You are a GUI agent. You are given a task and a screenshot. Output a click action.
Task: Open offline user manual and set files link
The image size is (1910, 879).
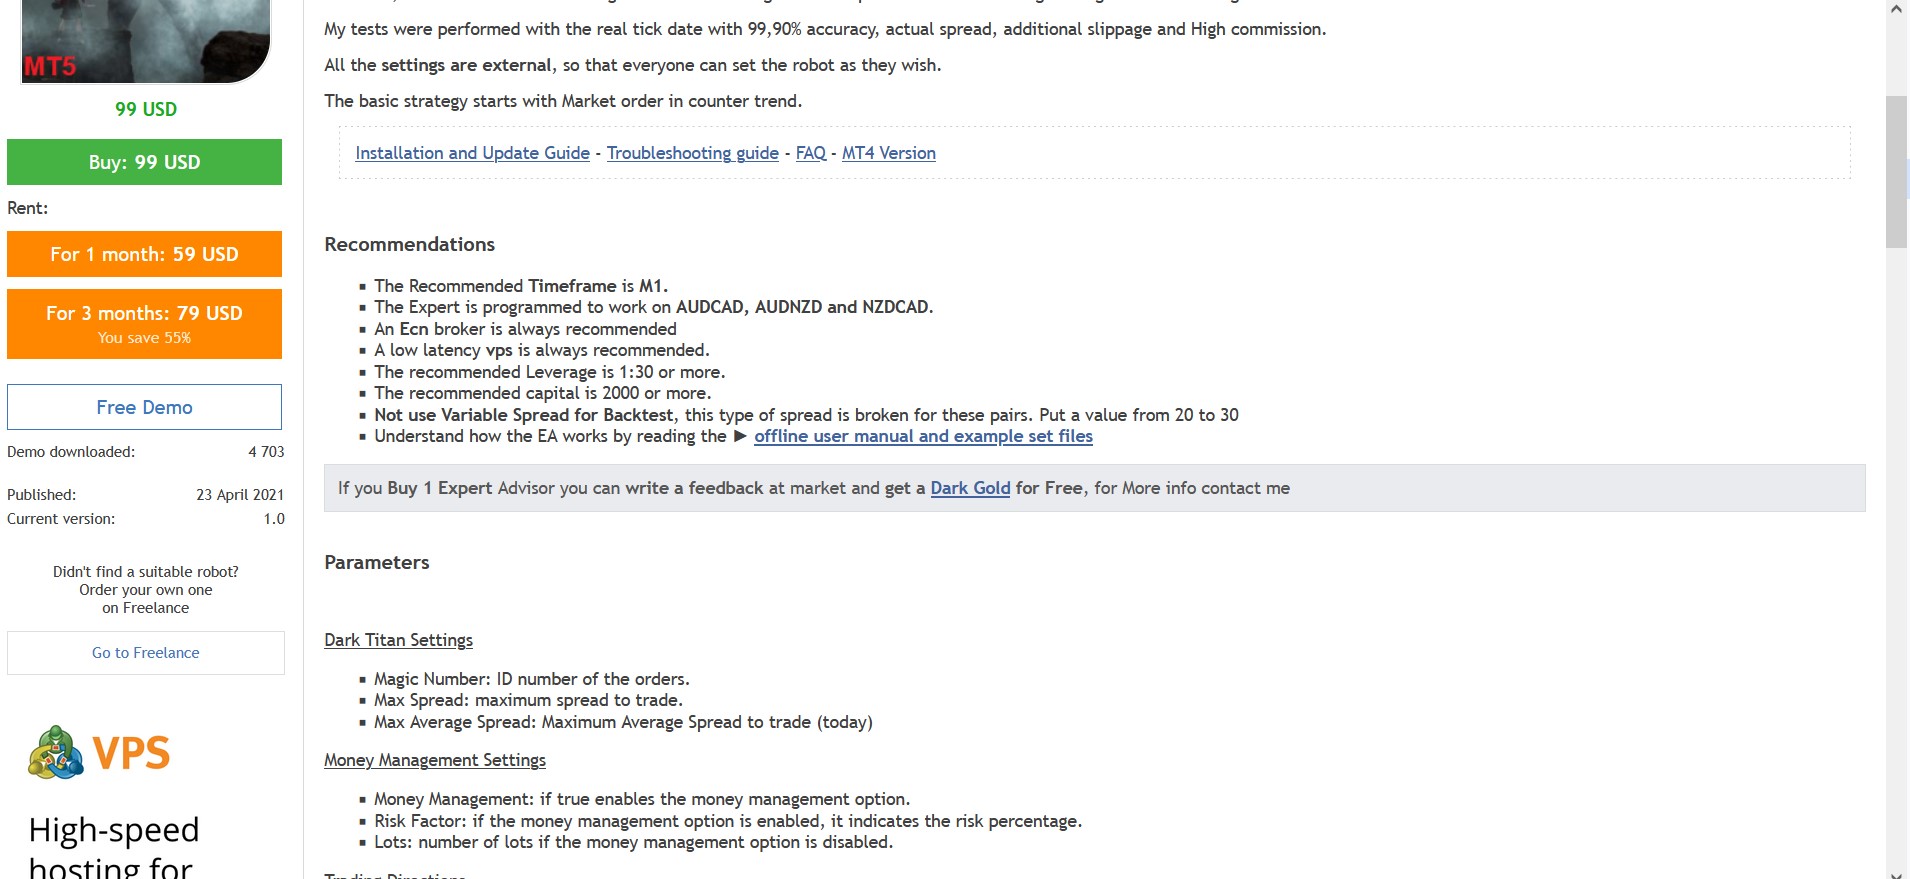pyautogui.click(x=923, y=436)
